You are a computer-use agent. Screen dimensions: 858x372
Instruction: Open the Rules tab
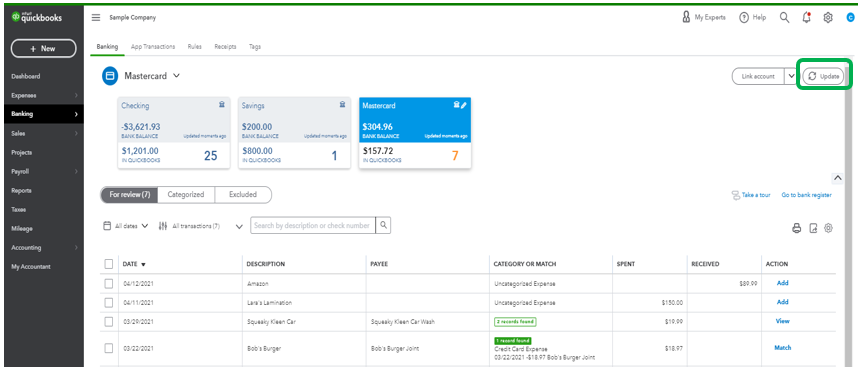tap(195, 47)
